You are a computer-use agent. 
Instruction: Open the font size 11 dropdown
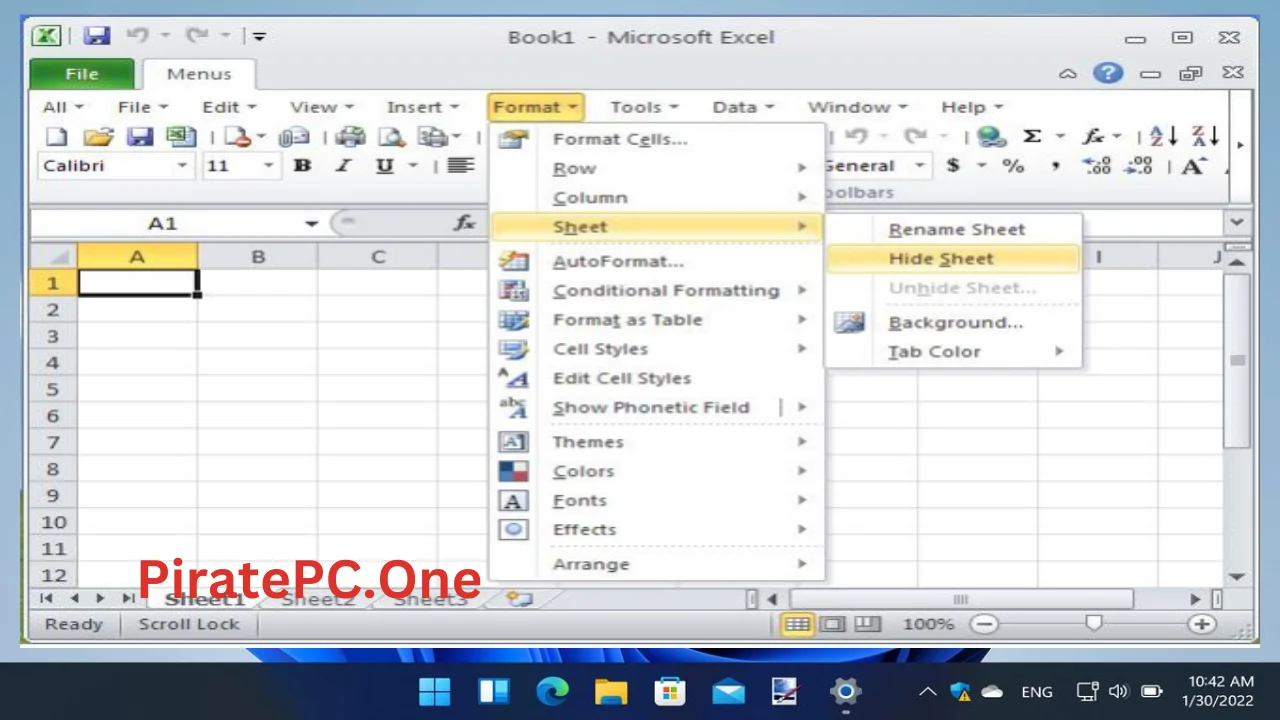(x=268, y=166)
